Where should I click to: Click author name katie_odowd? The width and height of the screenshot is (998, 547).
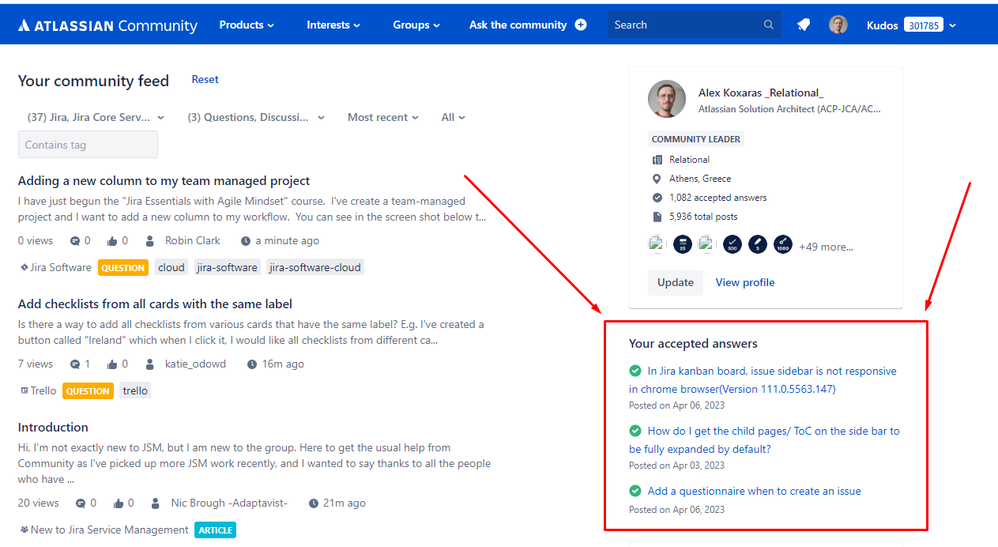[x=195, y=364]
